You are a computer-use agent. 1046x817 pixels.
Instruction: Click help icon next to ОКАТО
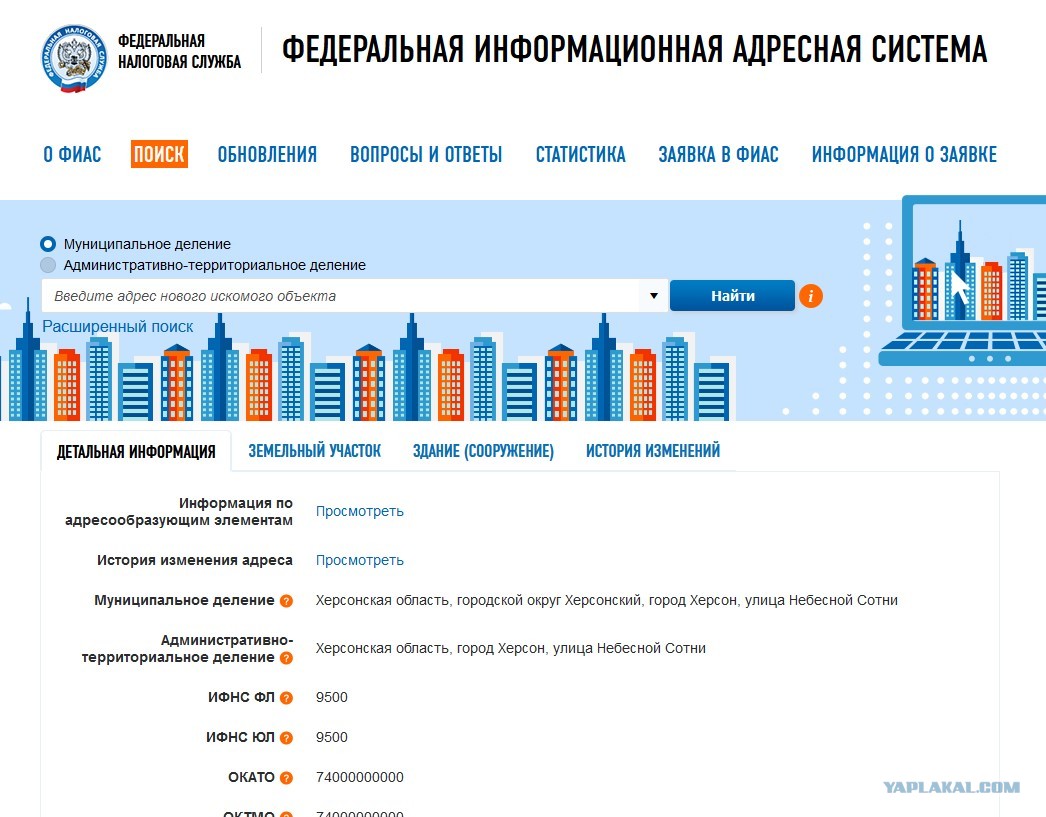click(x=286, y=778)
